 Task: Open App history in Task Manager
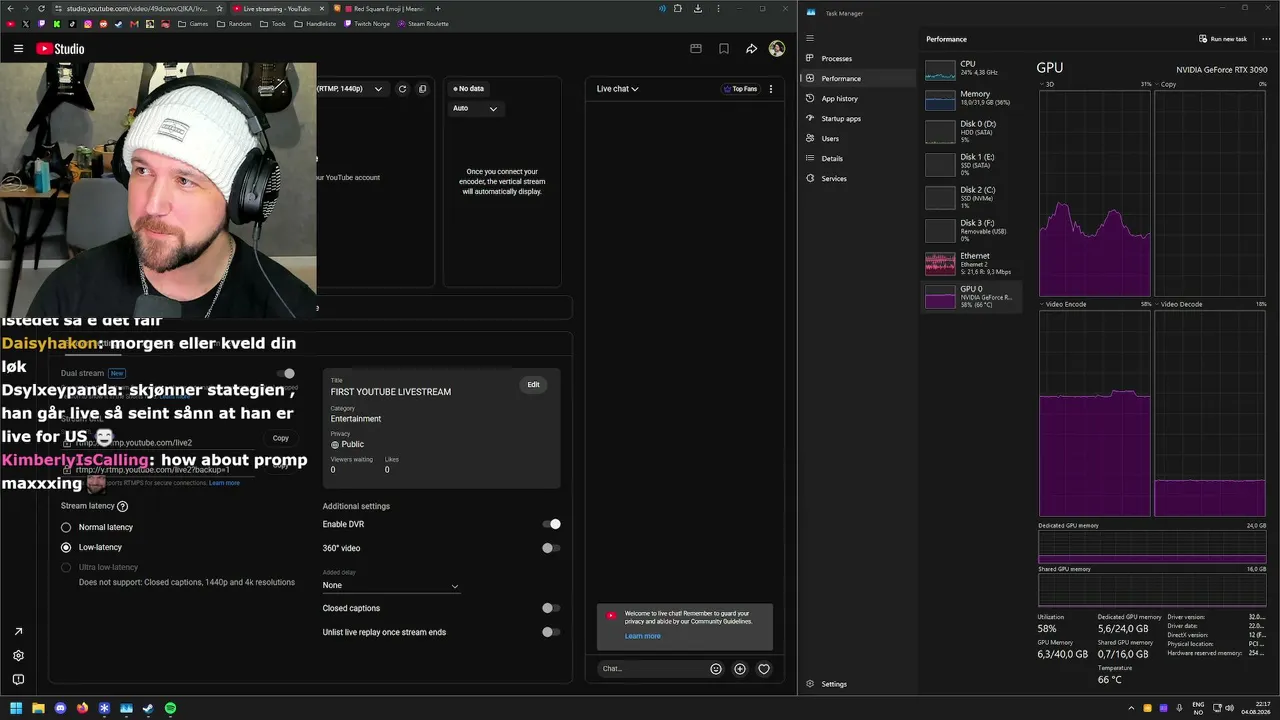pyautogui.click(x=860, y=99)
